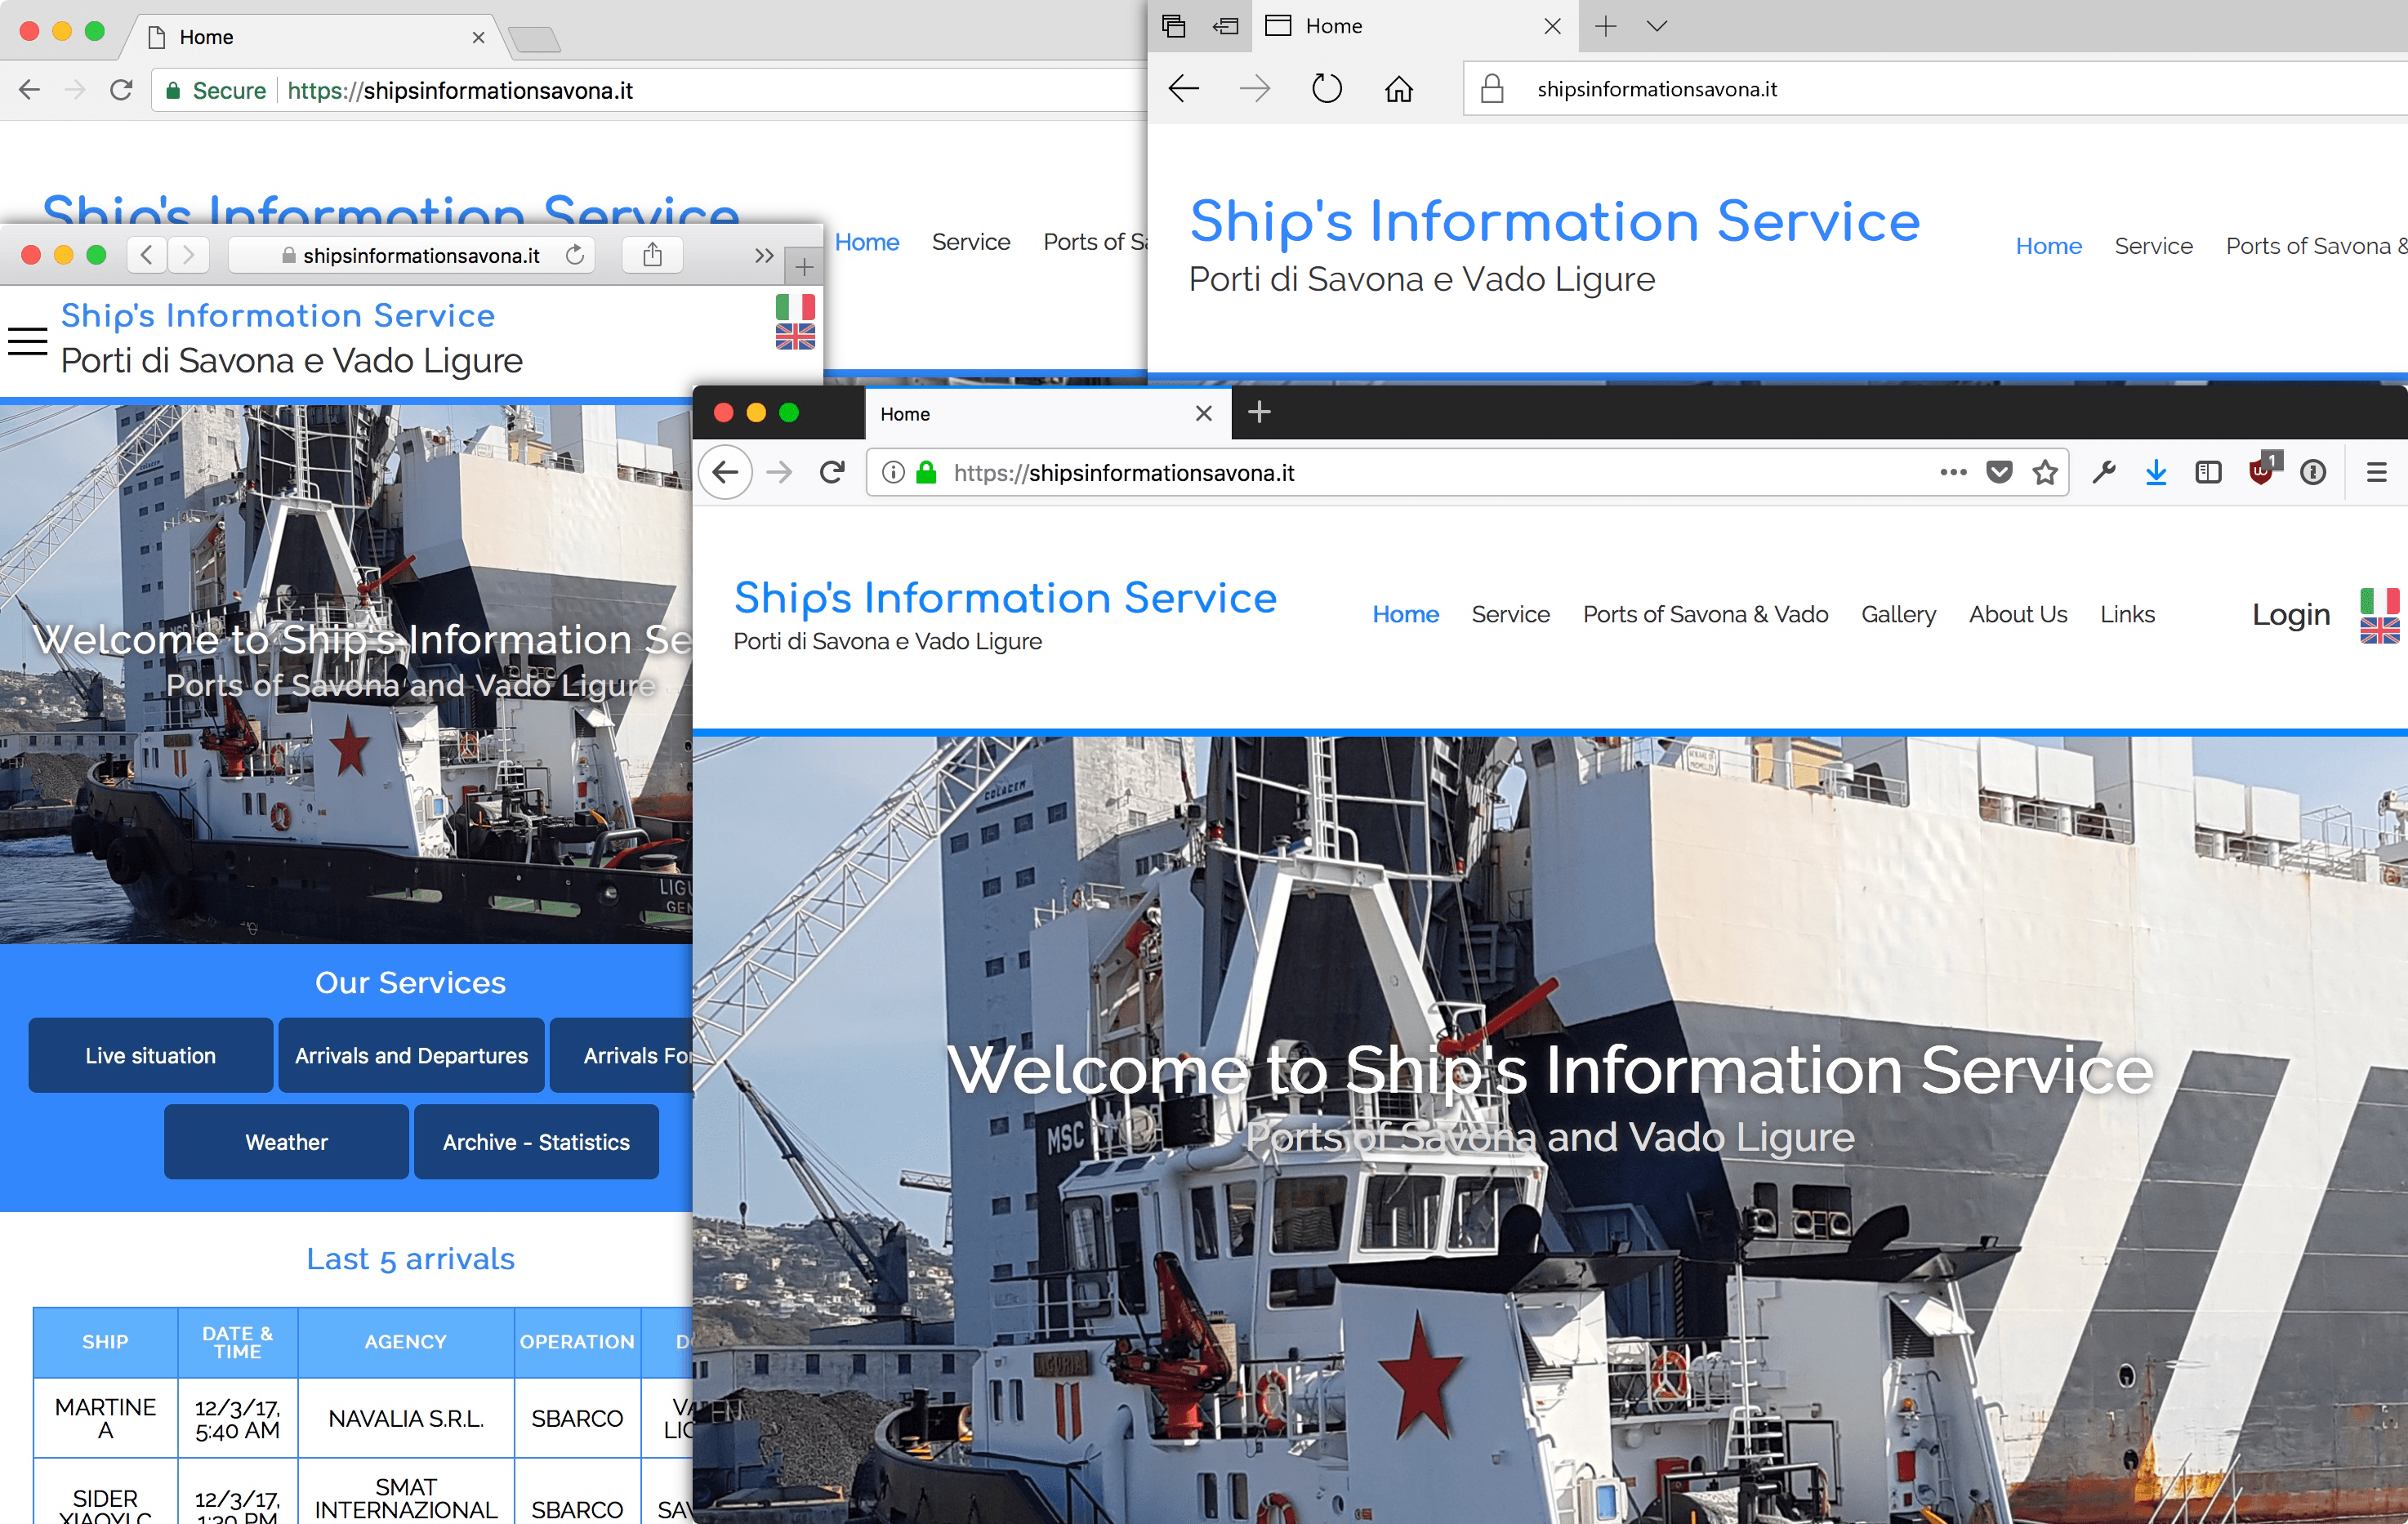Open Safari's overflow chevron in the toolbar
The height and width of the screenshot is (1524, 2408).
764,255
